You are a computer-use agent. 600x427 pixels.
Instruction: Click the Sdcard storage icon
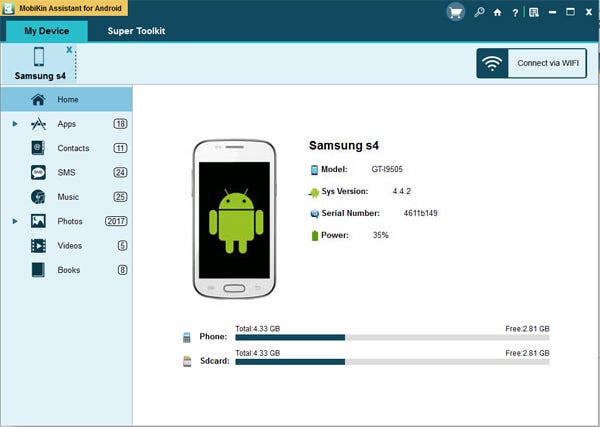[x=187, y=361]
